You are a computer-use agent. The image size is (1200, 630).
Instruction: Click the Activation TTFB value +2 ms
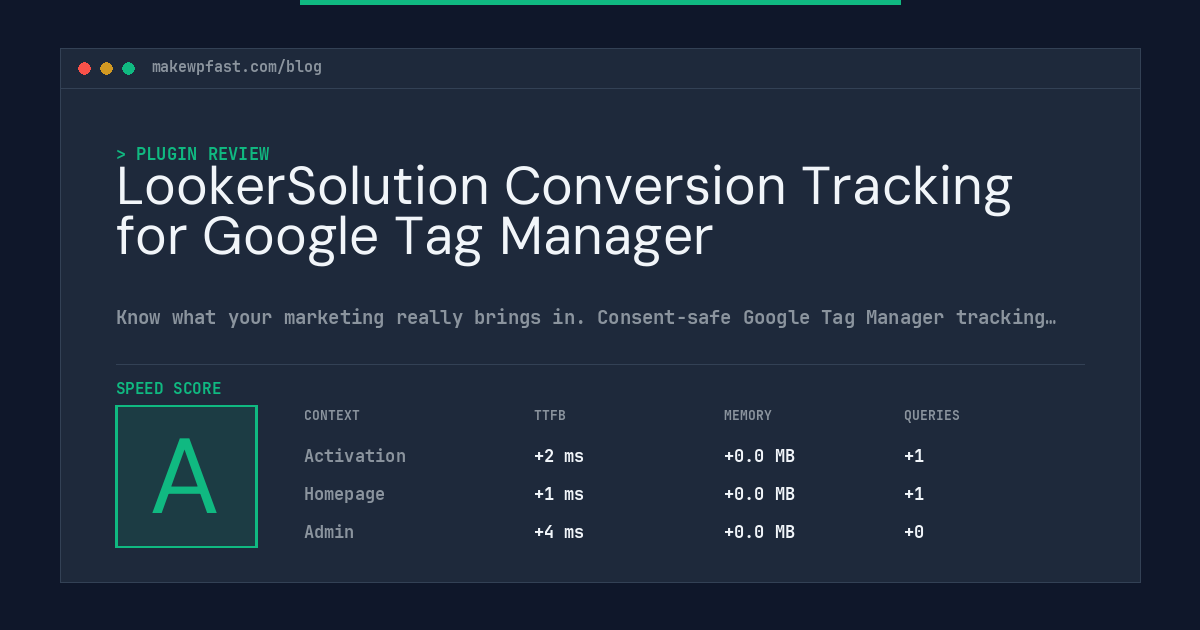[x=559, y=456]
